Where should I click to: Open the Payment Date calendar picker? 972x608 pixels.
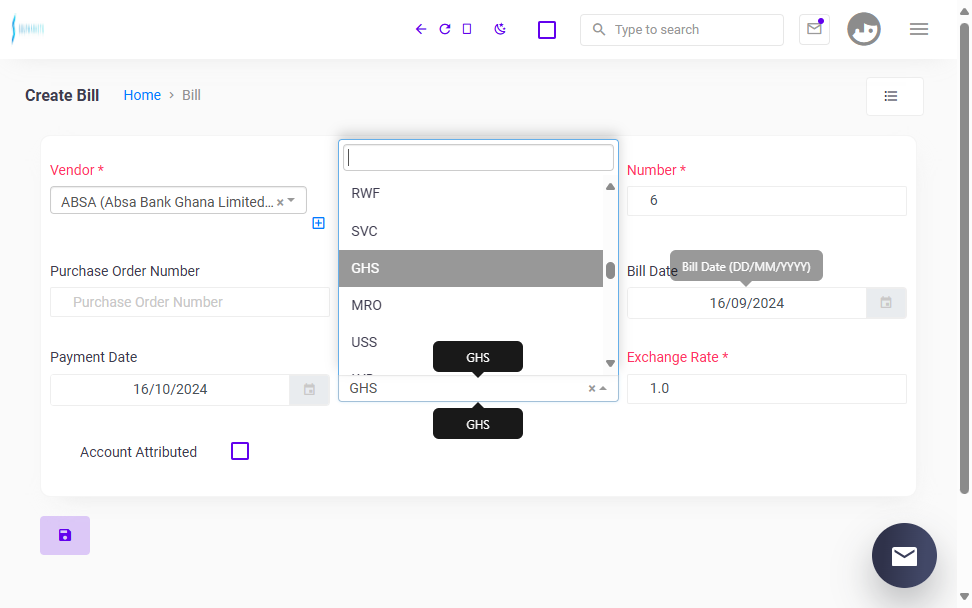click(x=309, y=389)
